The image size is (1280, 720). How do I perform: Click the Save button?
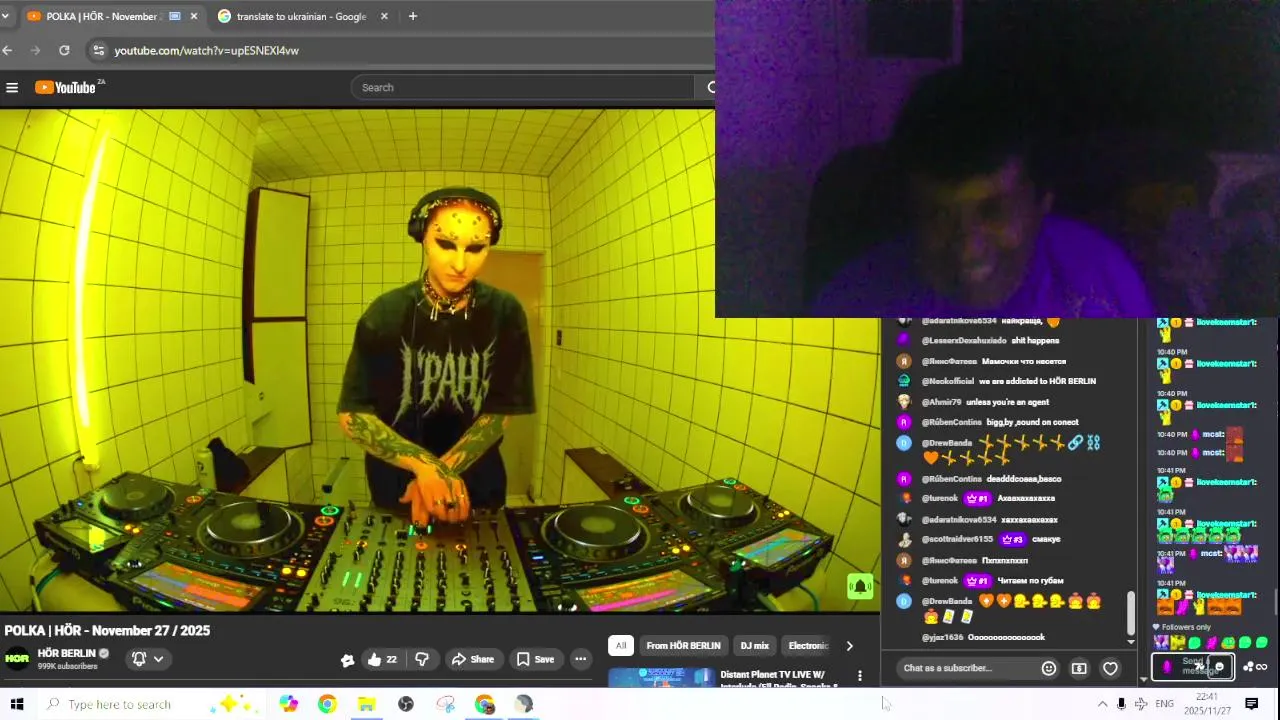pyautogui.click(x=535, y=659)
